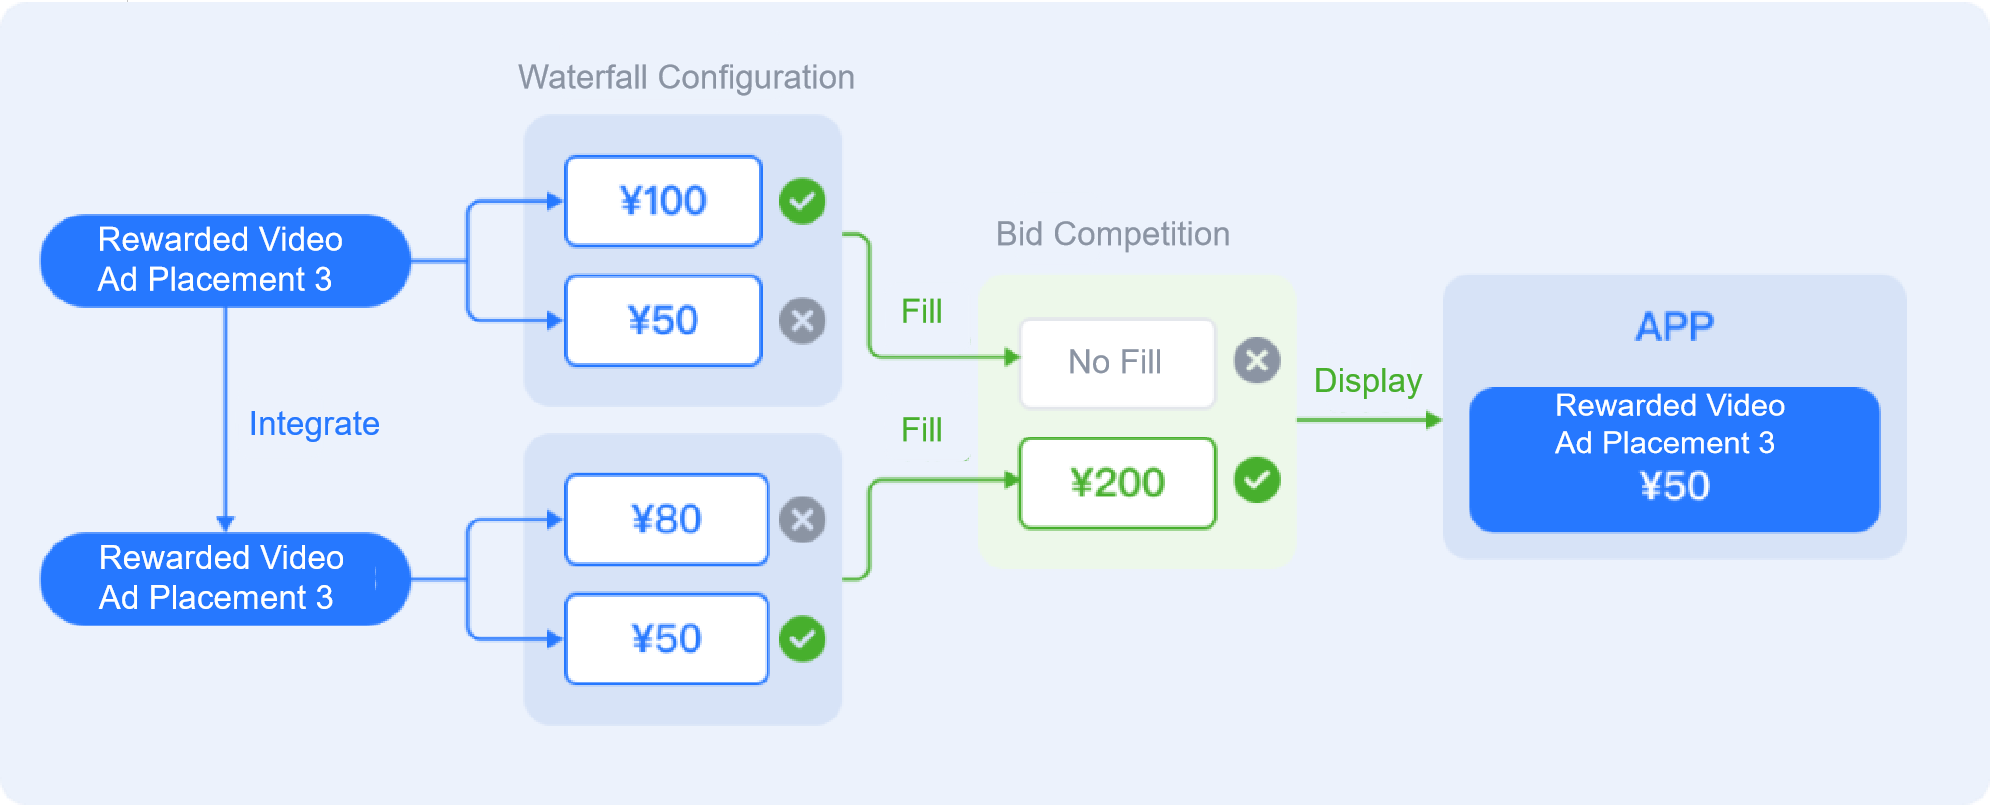1990x806 pixels.
Task: Click the gray X beside No Fill
Action: [x=1257, y=360]
